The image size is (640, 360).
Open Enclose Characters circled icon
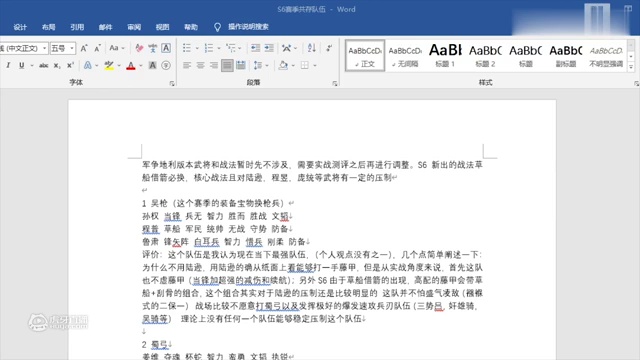pyautogui.click(x=166, y=65)
